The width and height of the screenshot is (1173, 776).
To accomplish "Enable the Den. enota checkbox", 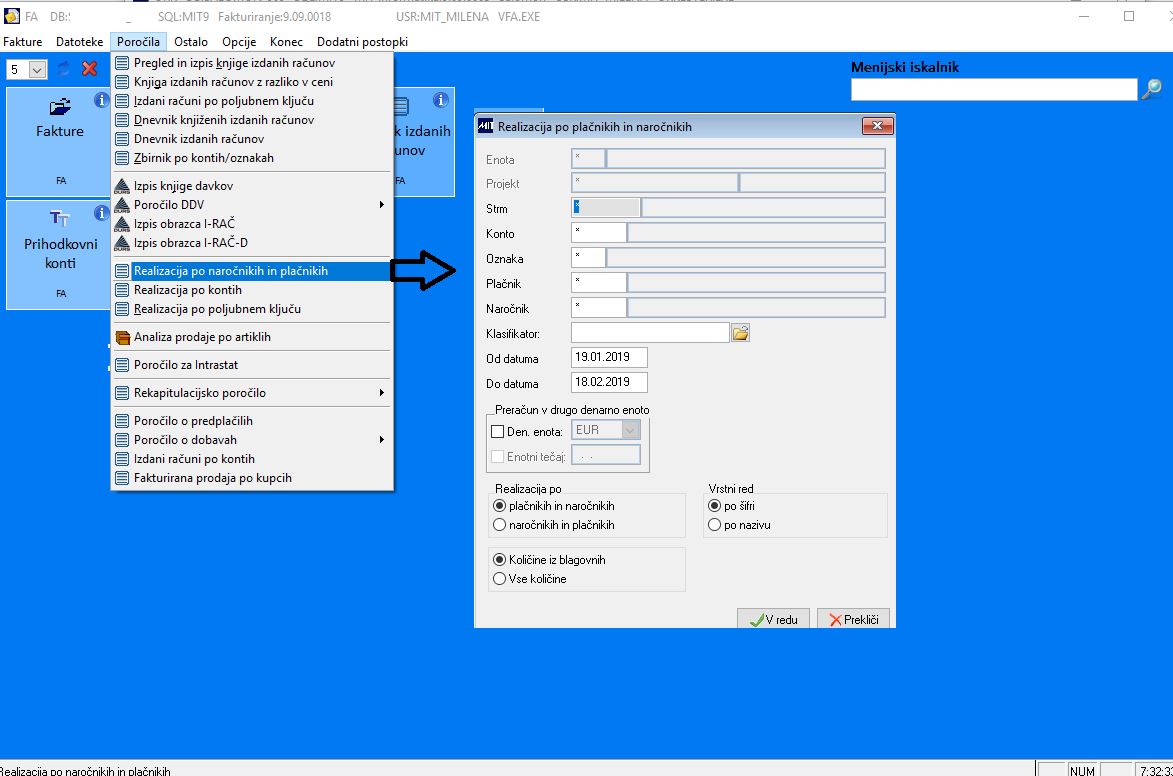I will point(497,432).
